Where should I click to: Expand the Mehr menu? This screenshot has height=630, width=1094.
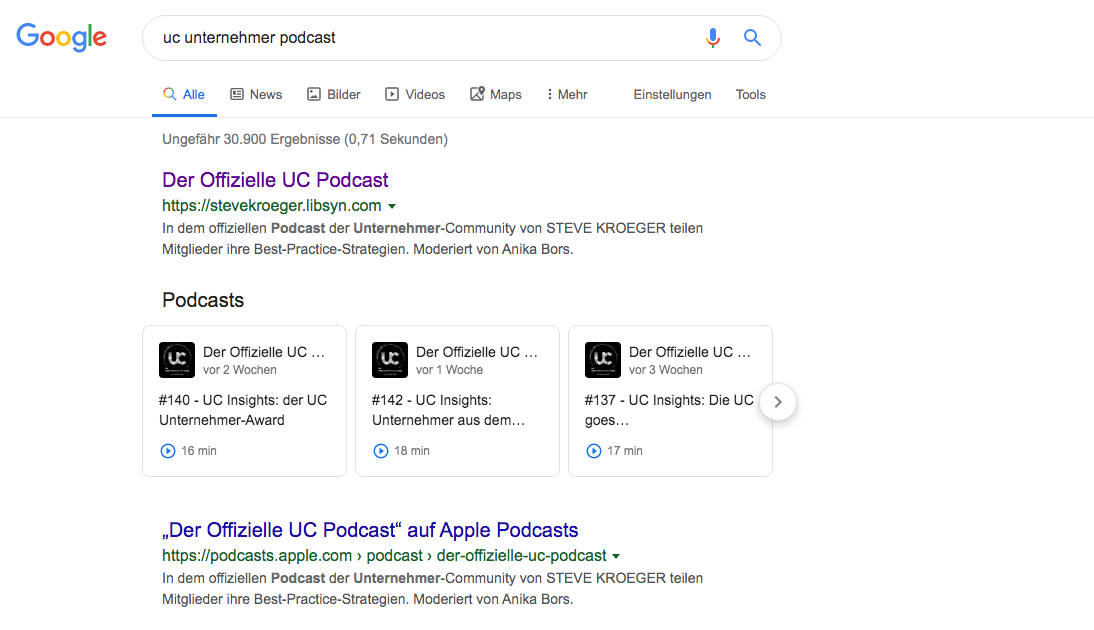(568, 94)
